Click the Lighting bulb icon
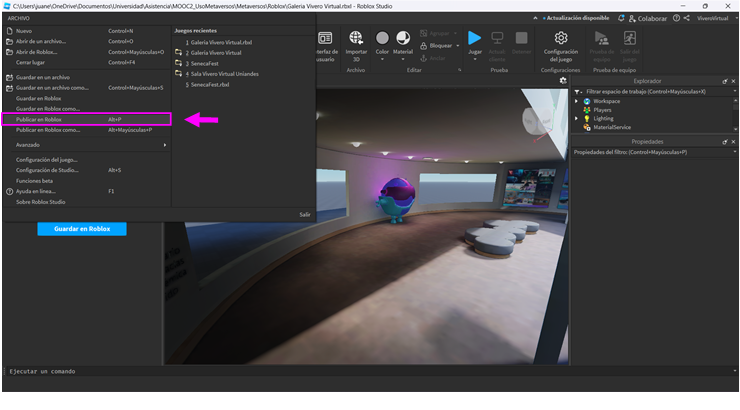Image resolution: width=740 pixels, height=410 pixels. tap(587, 118)
